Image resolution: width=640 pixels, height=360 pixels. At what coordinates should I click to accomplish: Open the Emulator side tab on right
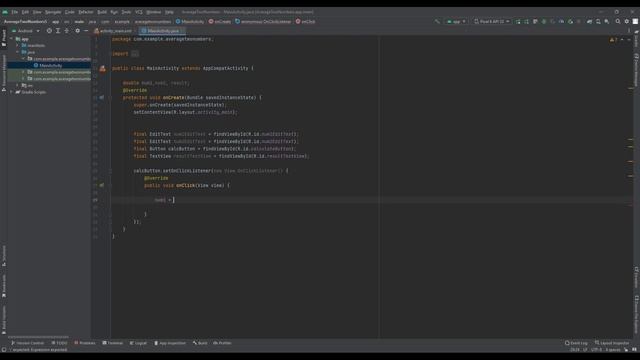click(636, 278)
